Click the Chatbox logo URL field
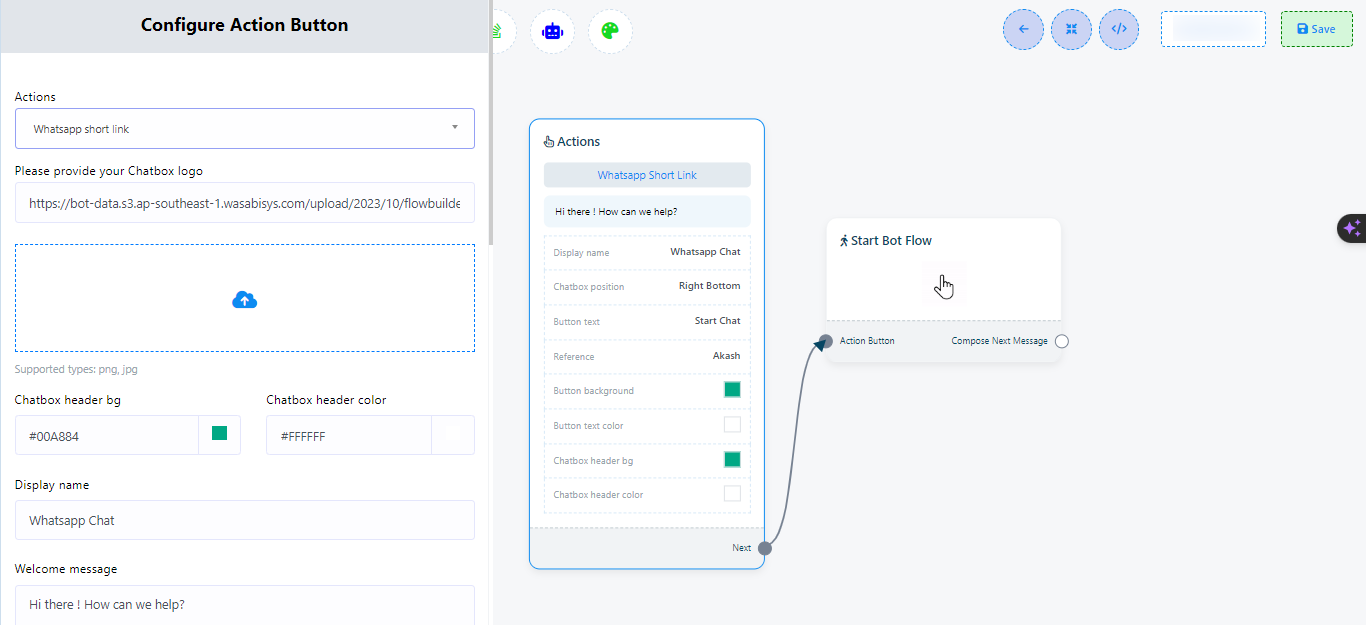The image size is (1366, 625). (245, 203)
